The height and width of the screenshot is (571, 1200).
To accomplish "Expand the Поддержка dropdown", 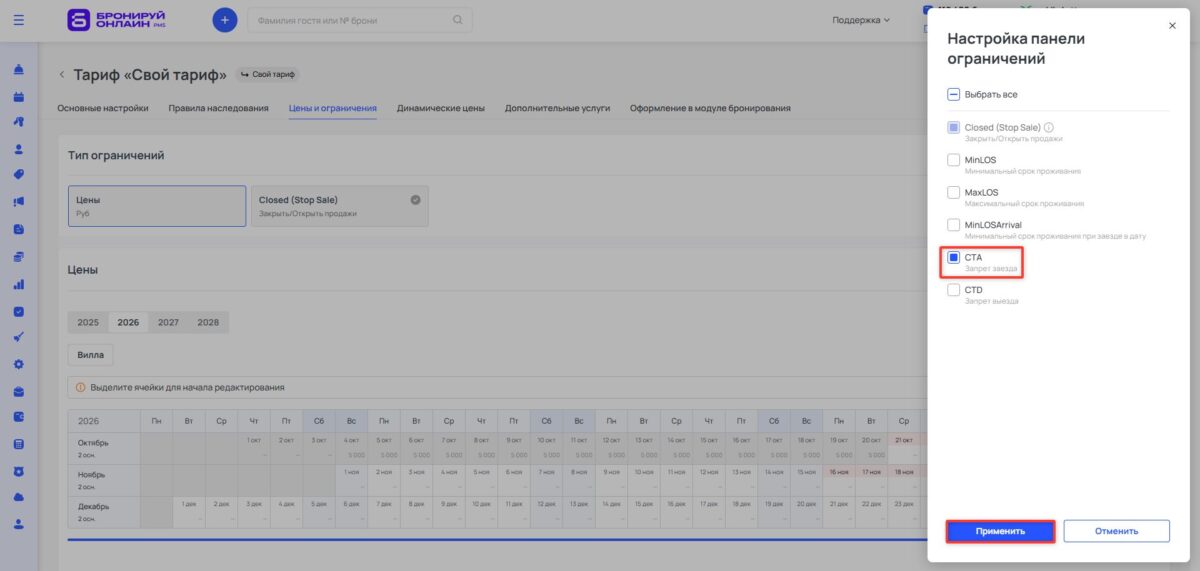I will [861, 20].
